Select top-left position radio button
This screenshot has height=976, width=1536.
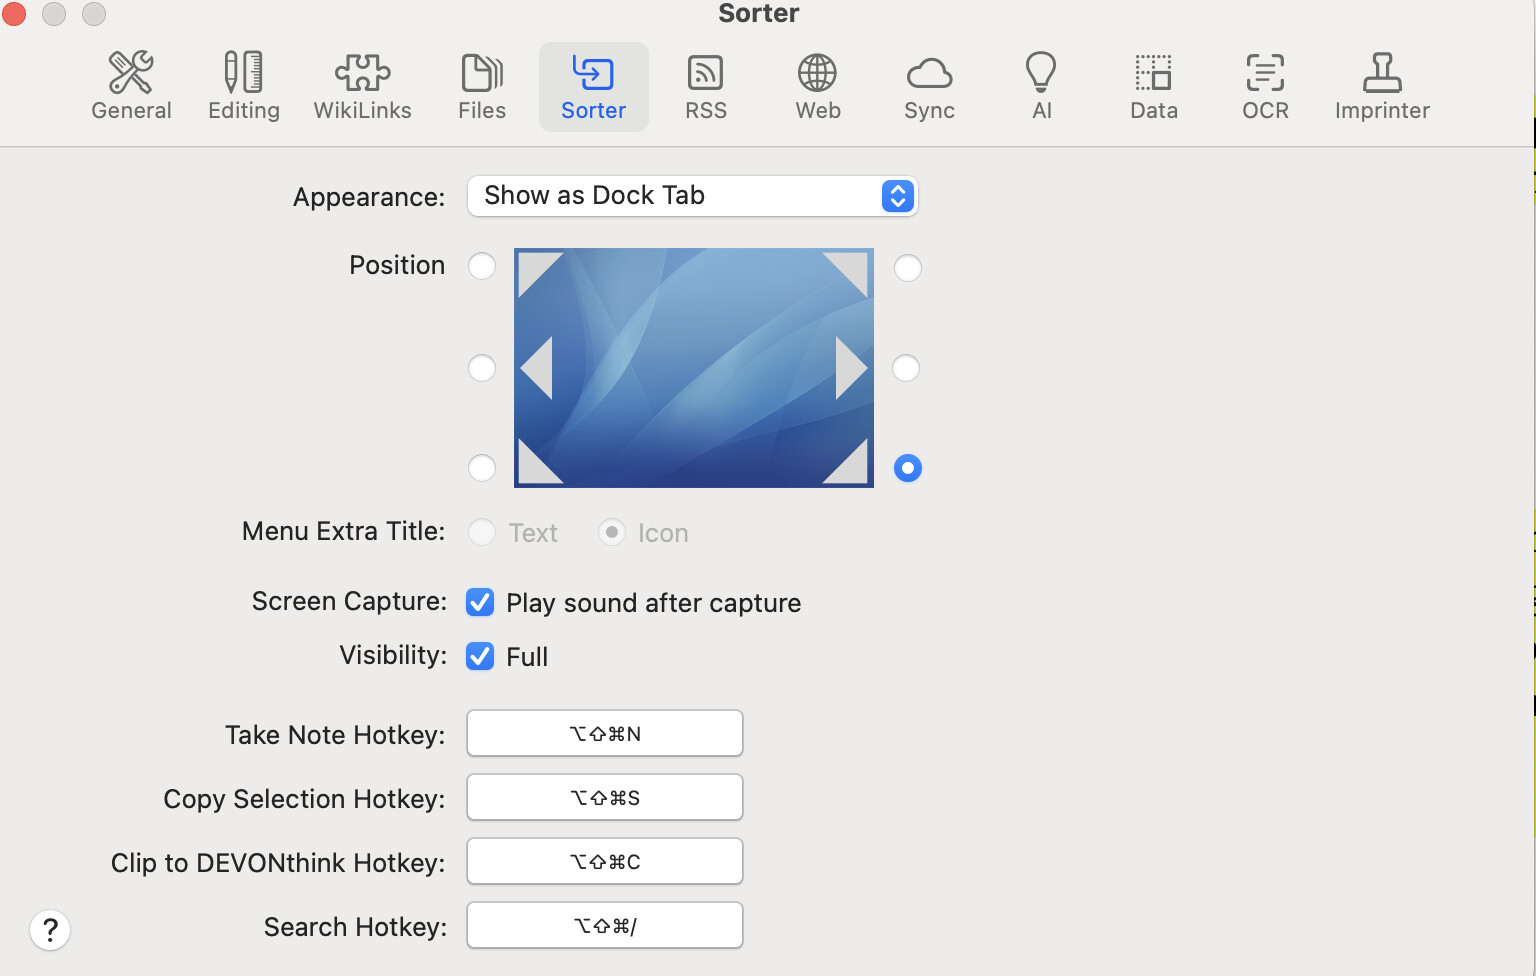pyautogui.click(x=482, y=266)
